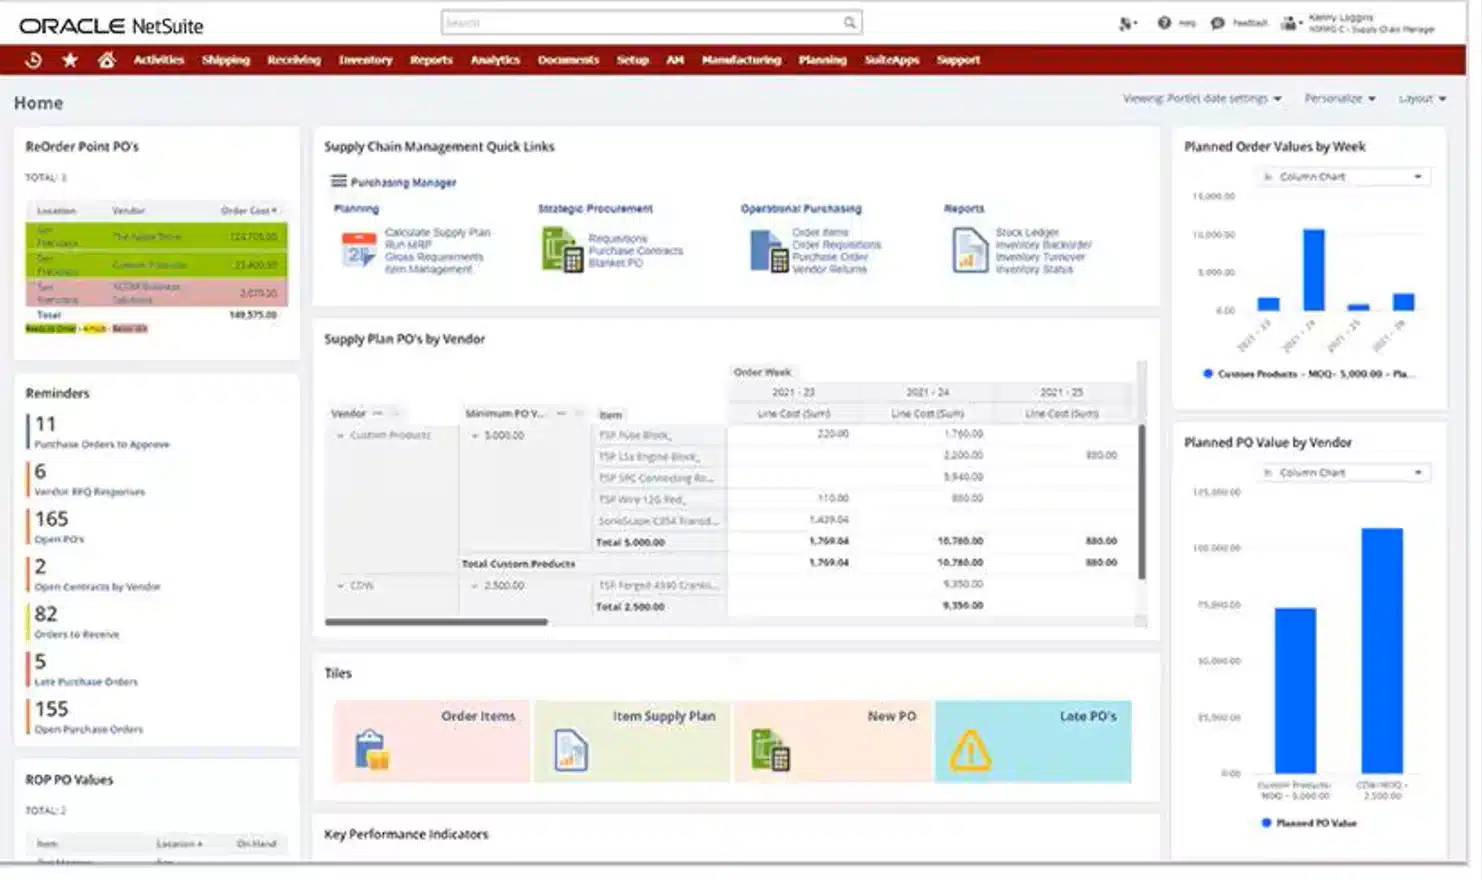Screen dimensions: 1482x880
Task: Collapse the Custom Products vendor row
Action: click(x=340, y=436)
